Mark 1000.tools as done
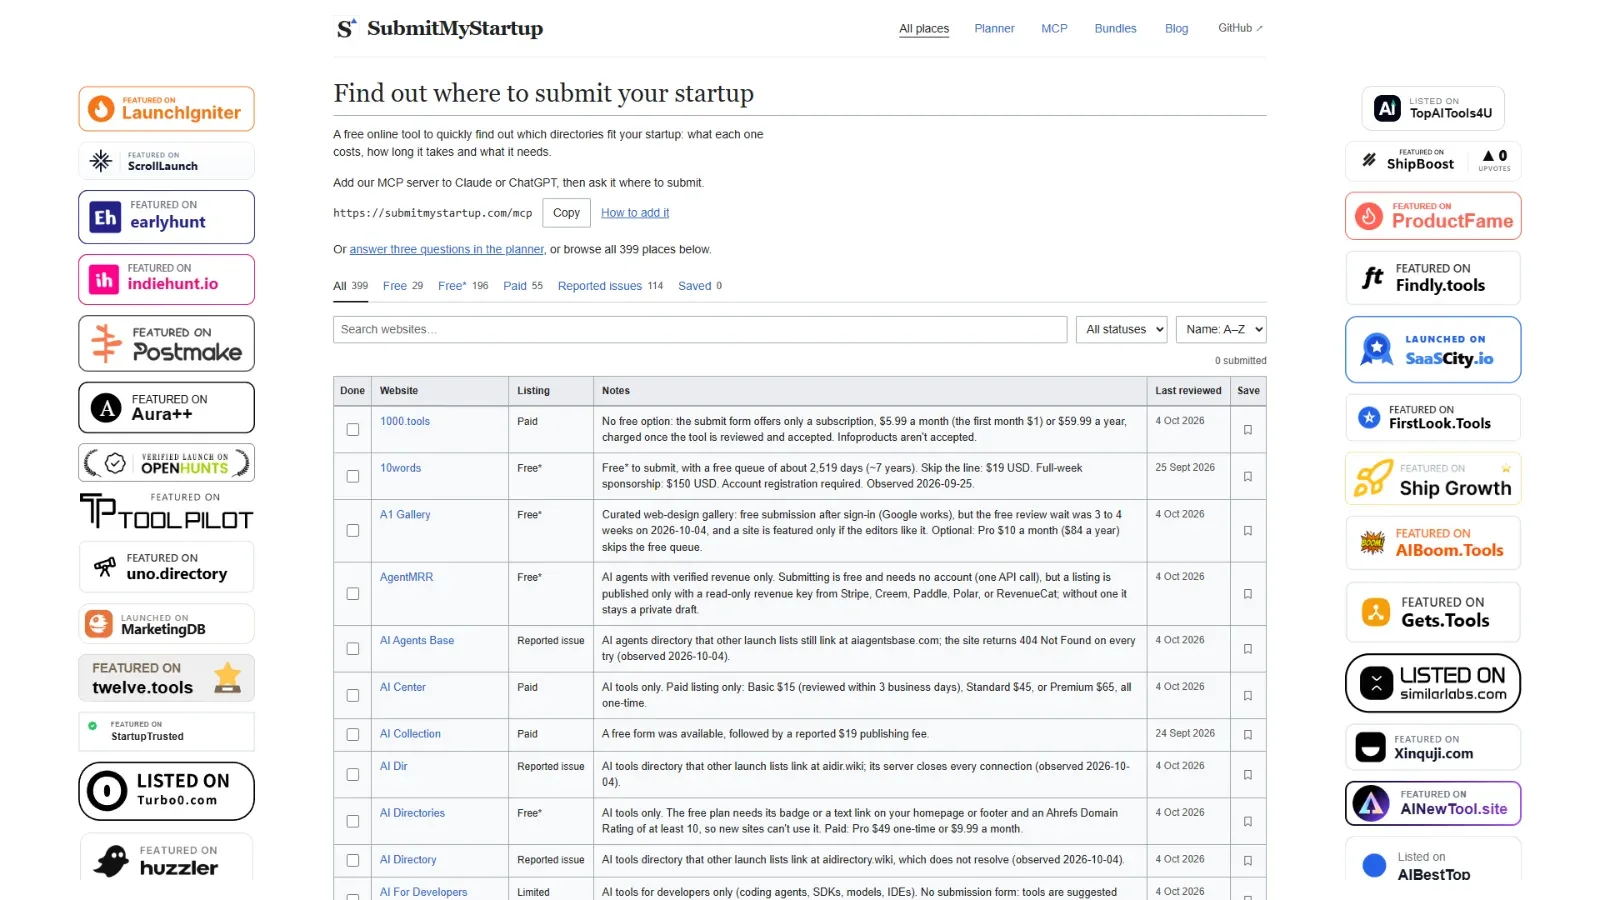Viewport: 1600px width, 900px height. click(353, 430)
